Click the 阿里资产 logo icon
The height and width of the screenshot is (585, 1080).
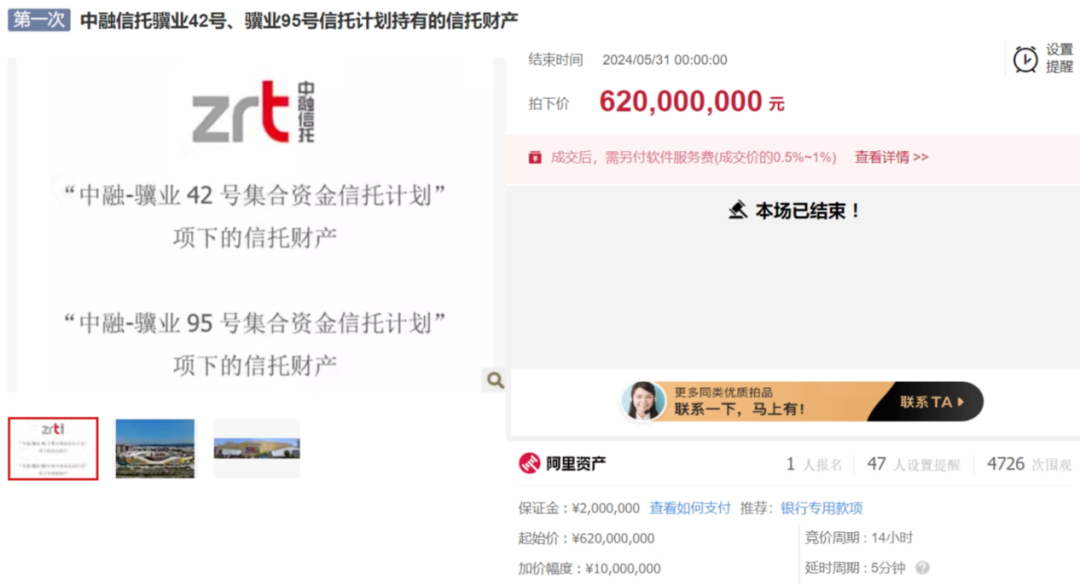click(529, 464)
